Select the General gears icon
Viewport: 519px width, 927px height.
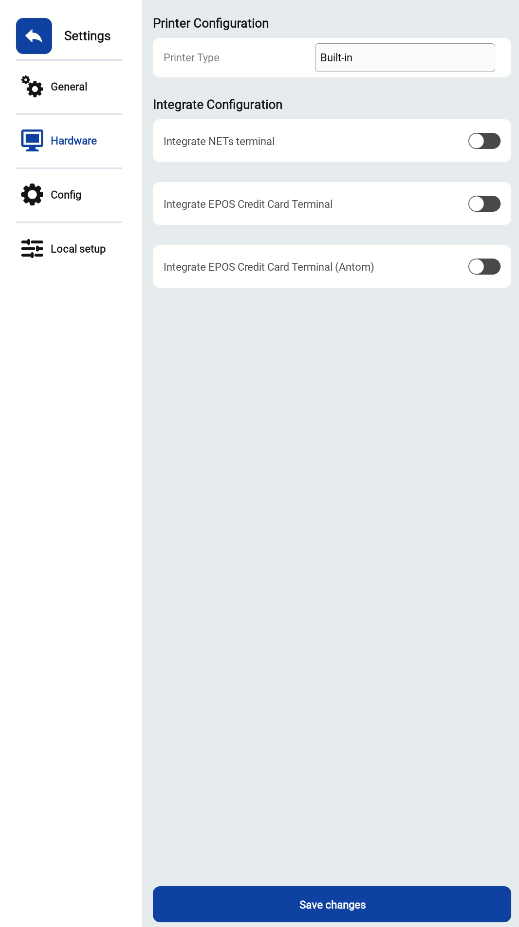32,86
